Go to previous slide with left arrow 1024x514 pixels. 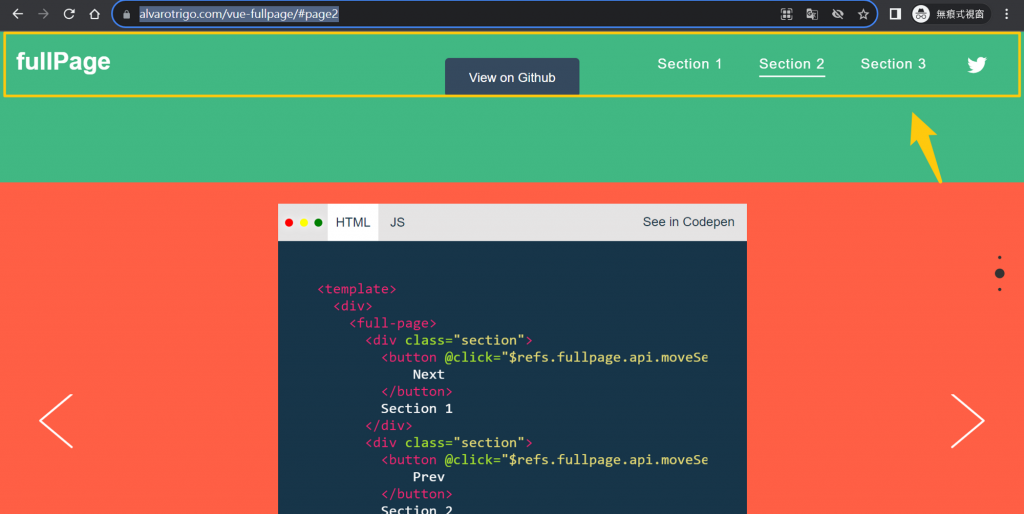pyautogui.click(x=56, y=421)
